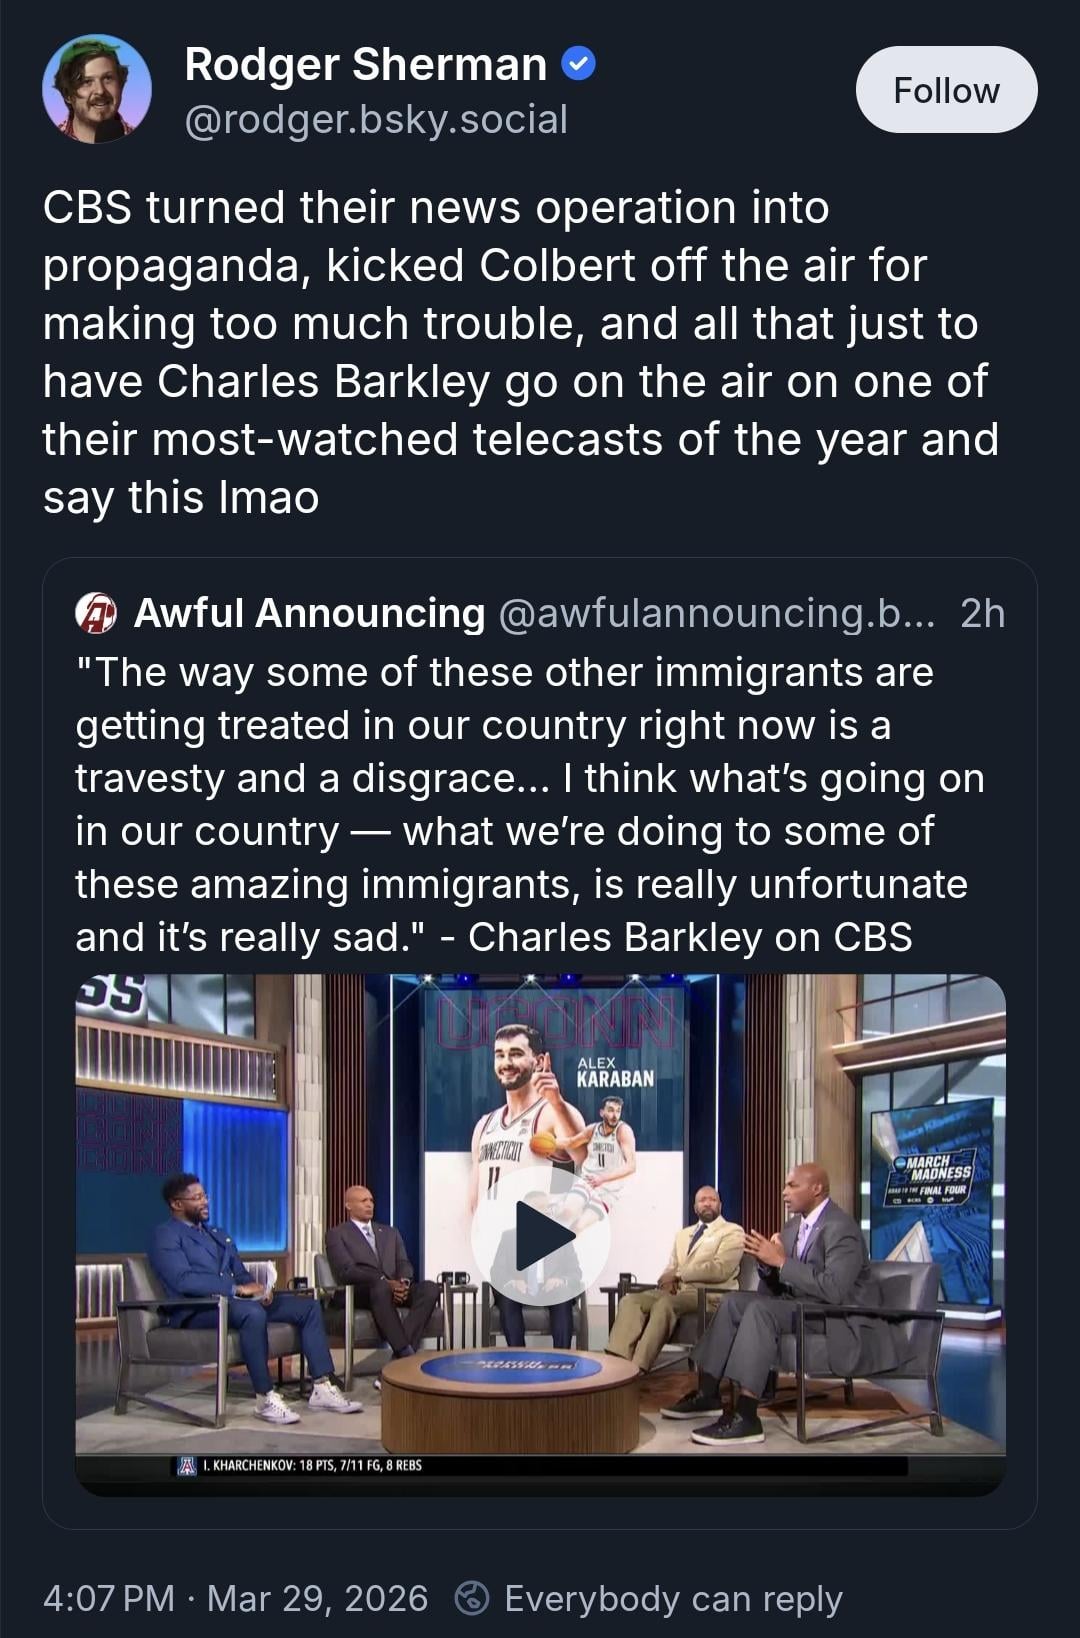Image resolution: width=1080 pixels, height=1638 pixels.
Task: Open the Awful Announcing logo avatar
Action: (97, 613)
